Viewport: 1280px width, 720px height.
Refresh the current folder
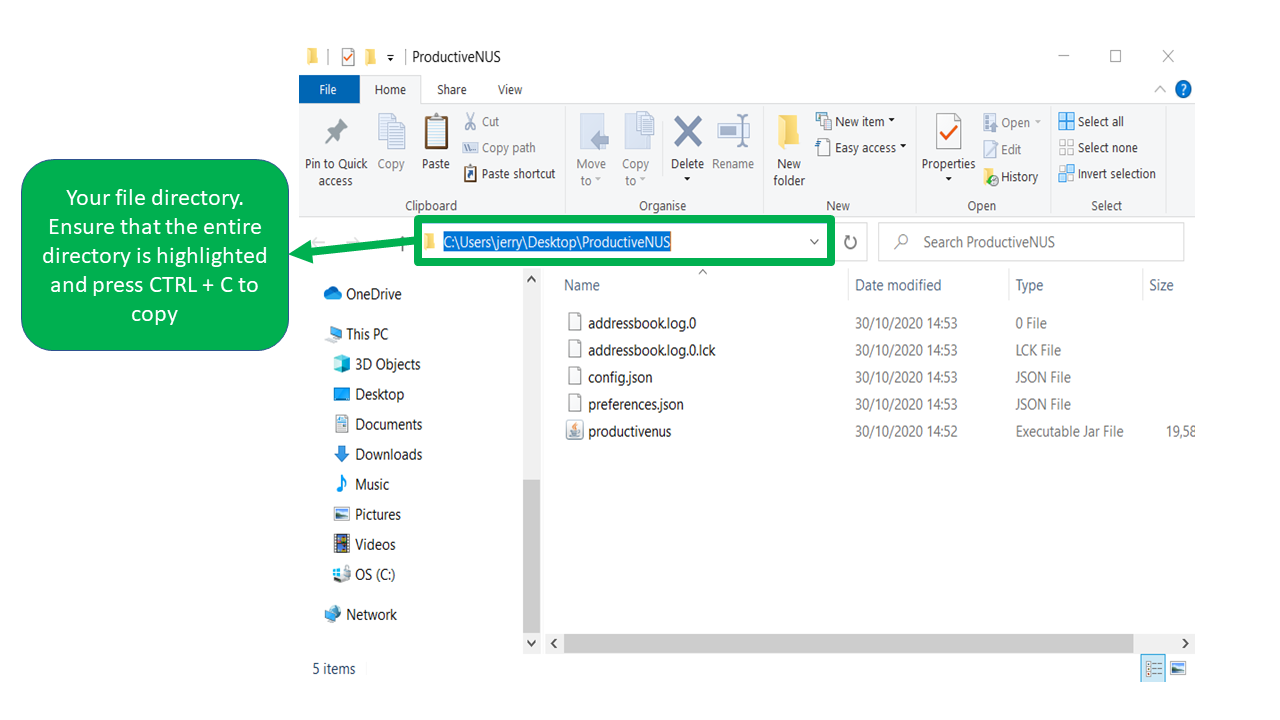[850, 242]
